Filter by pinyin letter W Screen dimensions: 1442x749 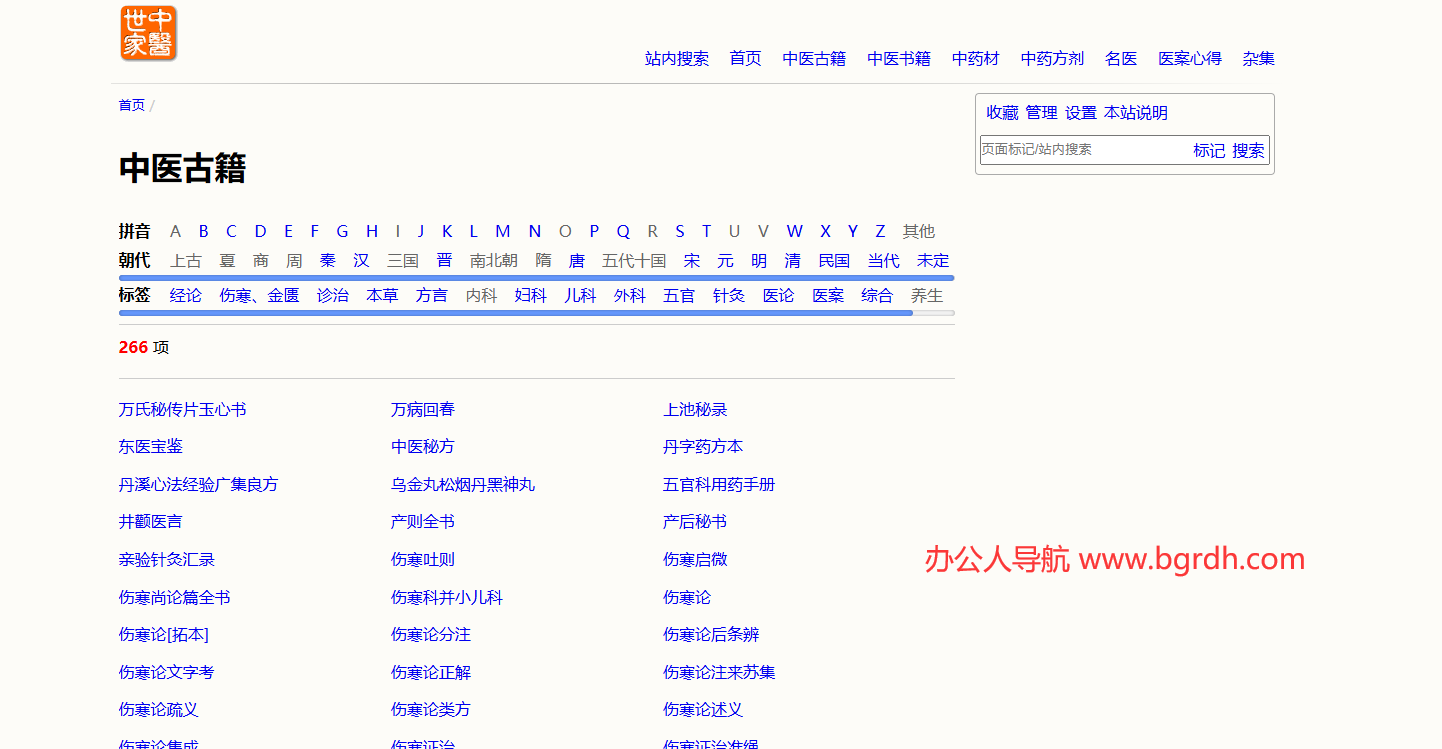click(794, 232)
